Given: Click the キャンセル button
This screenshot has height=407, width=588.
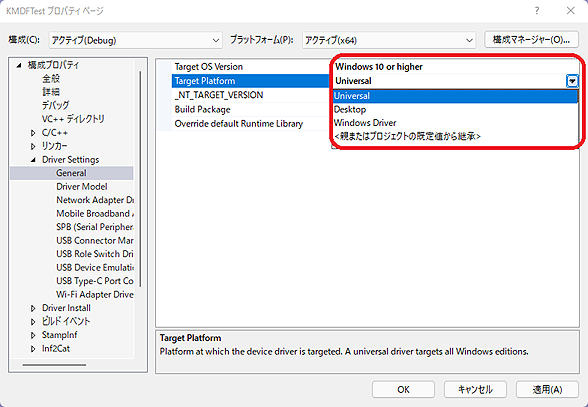Looking at the screenshot, I should [475, 389].
